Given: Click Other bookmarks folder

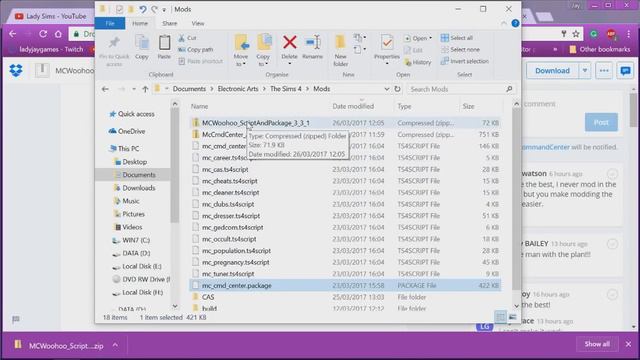Looking at the screenshot, I should point(600,49).
